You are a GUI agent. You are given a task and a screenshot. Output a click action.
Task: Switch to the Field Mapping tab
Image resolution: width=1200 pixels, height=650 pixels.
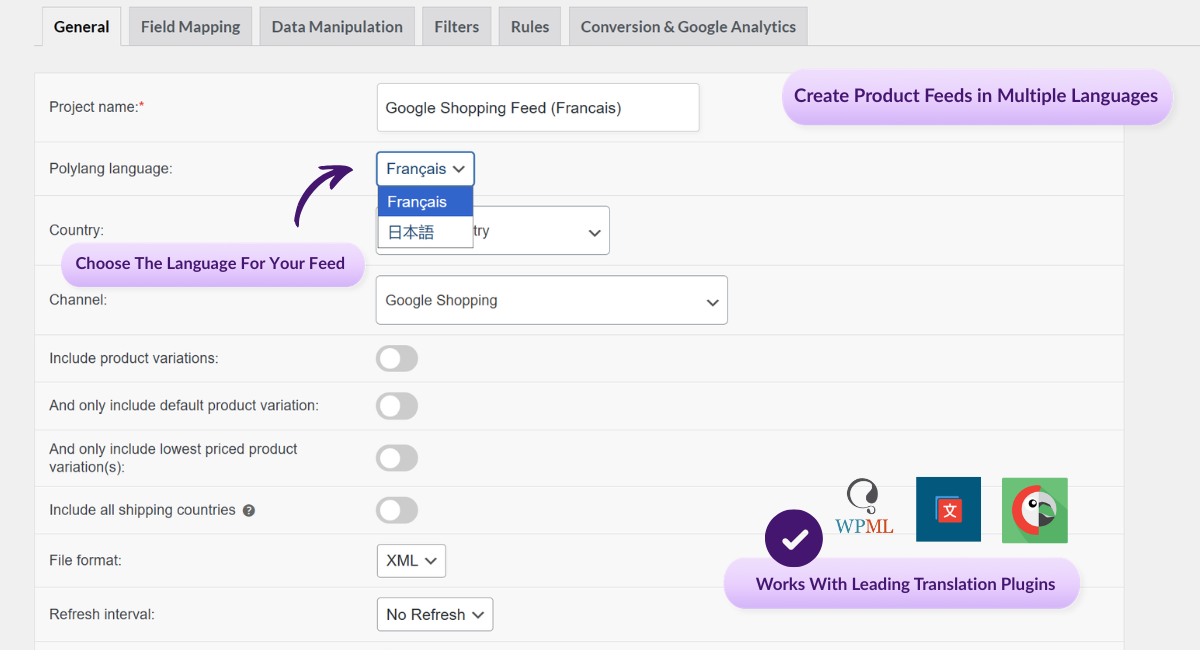point(190,27)
